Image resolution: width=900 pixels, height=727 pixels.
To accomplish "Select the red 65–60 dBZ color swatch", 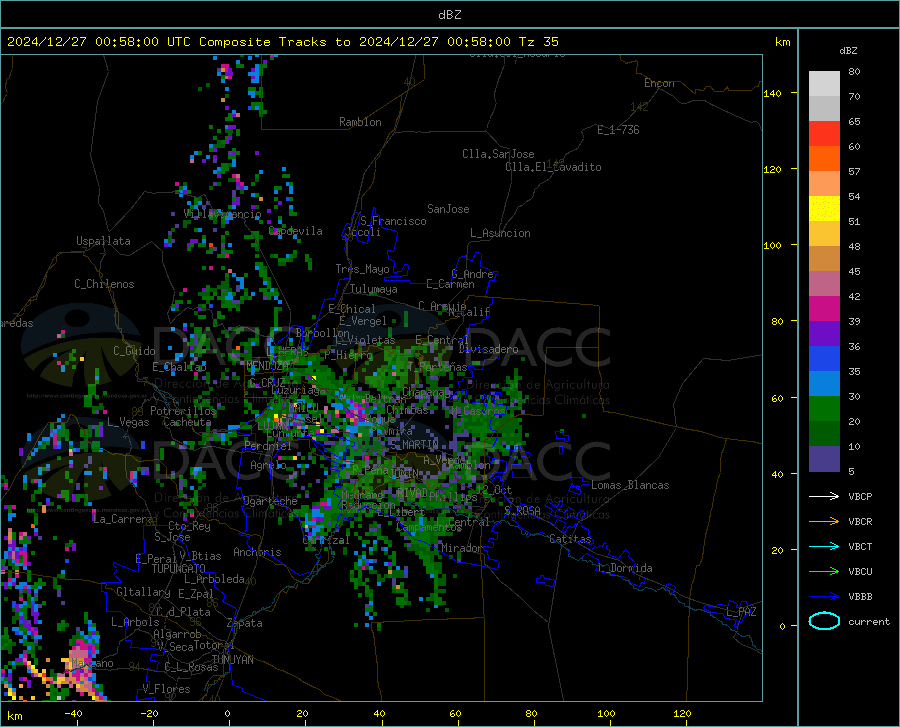I will click(x=824, y=133).
